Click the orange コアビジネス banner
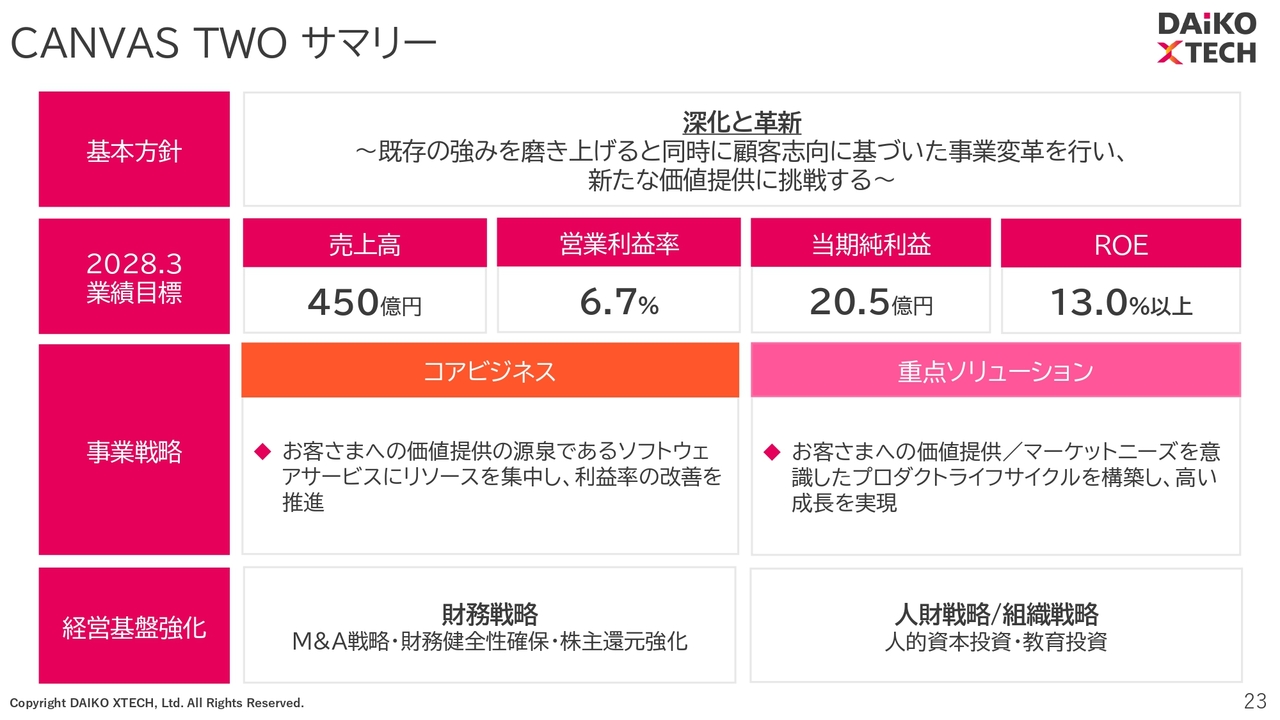The image size is (1280, 720). pyautogui.click(x=490, y=370)
